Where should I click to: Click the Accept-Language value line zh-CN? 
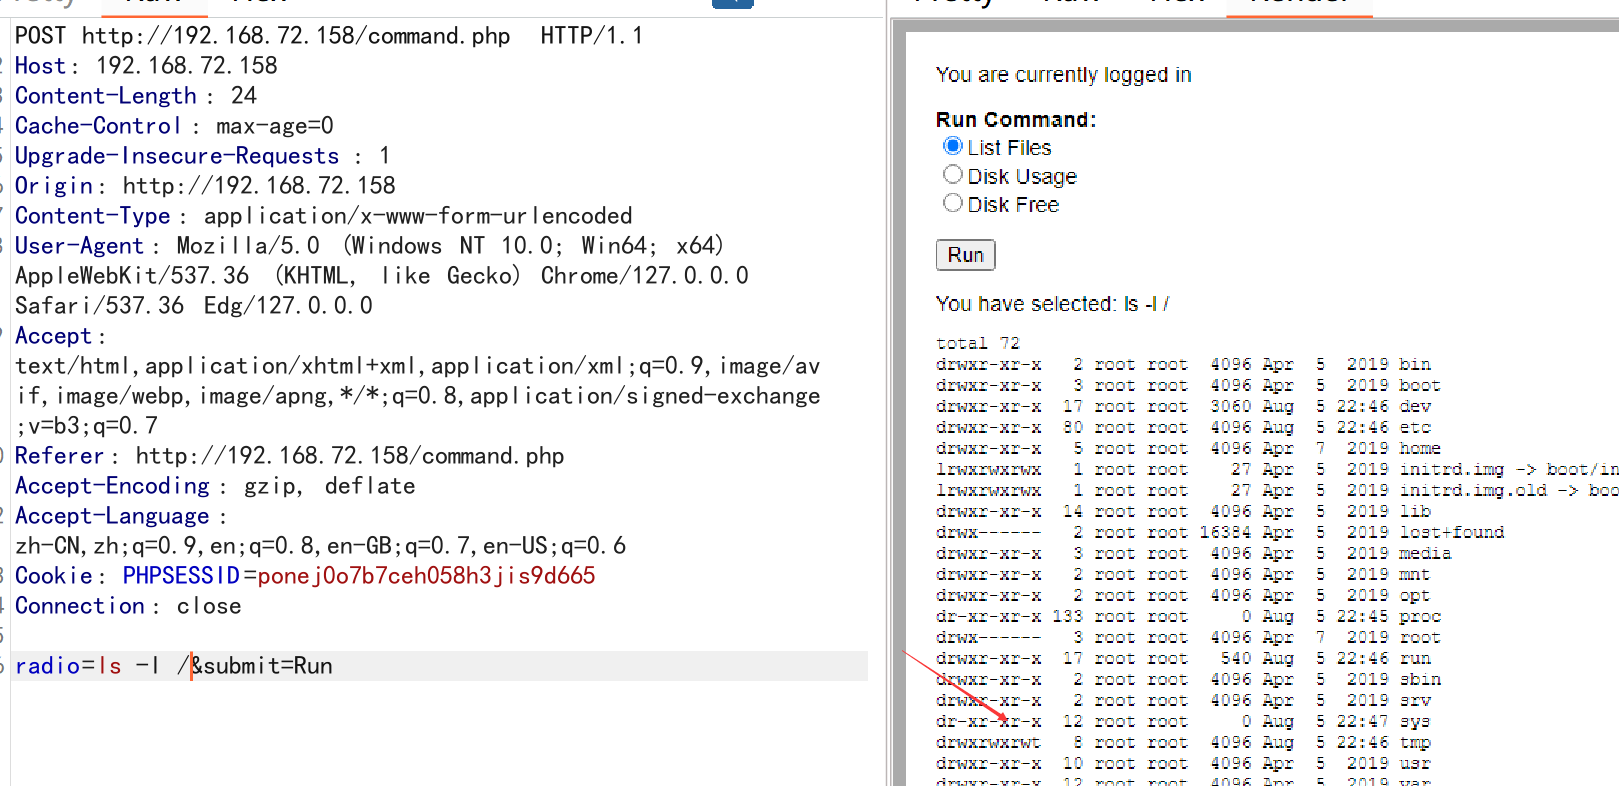321,546
